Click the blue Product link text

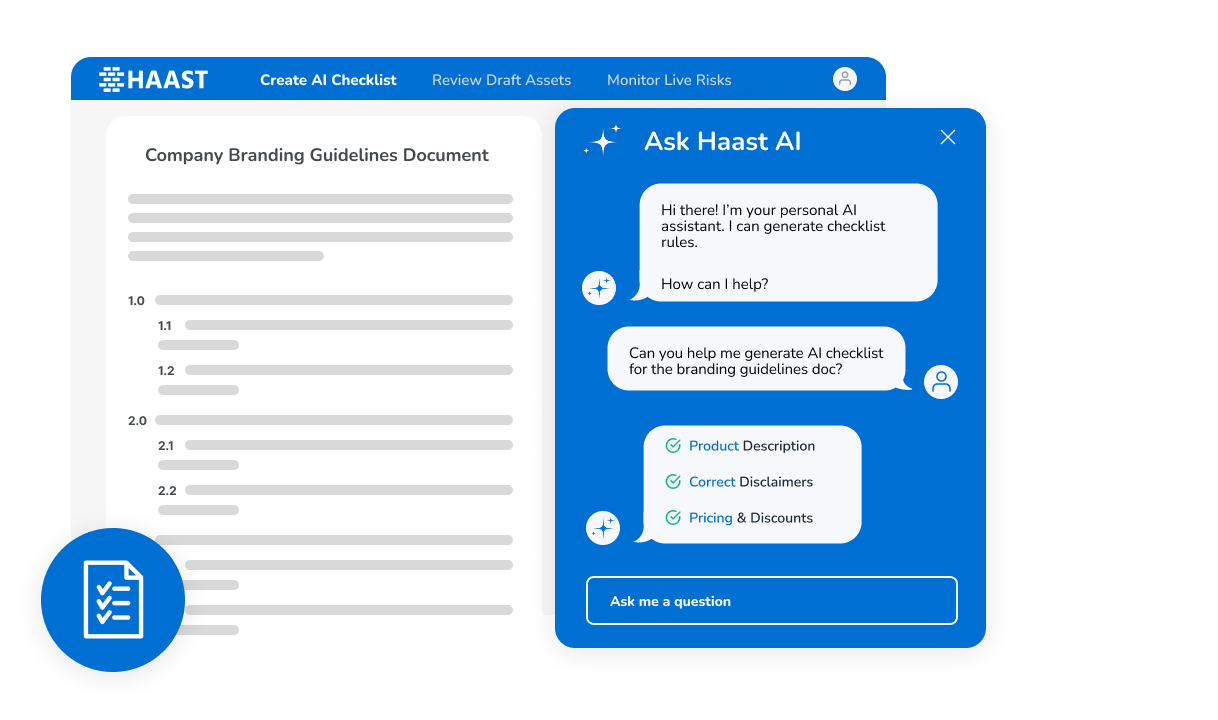coord(713,446)
